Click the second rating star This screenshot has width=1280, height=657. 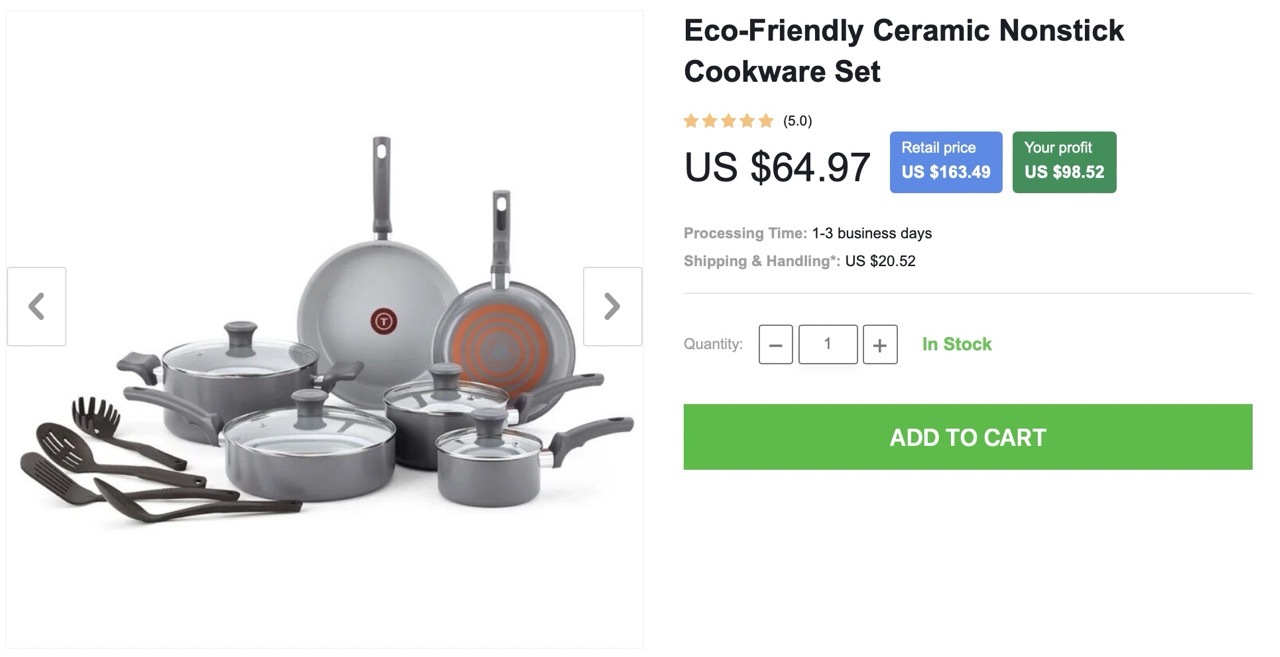tap(710, 121)
